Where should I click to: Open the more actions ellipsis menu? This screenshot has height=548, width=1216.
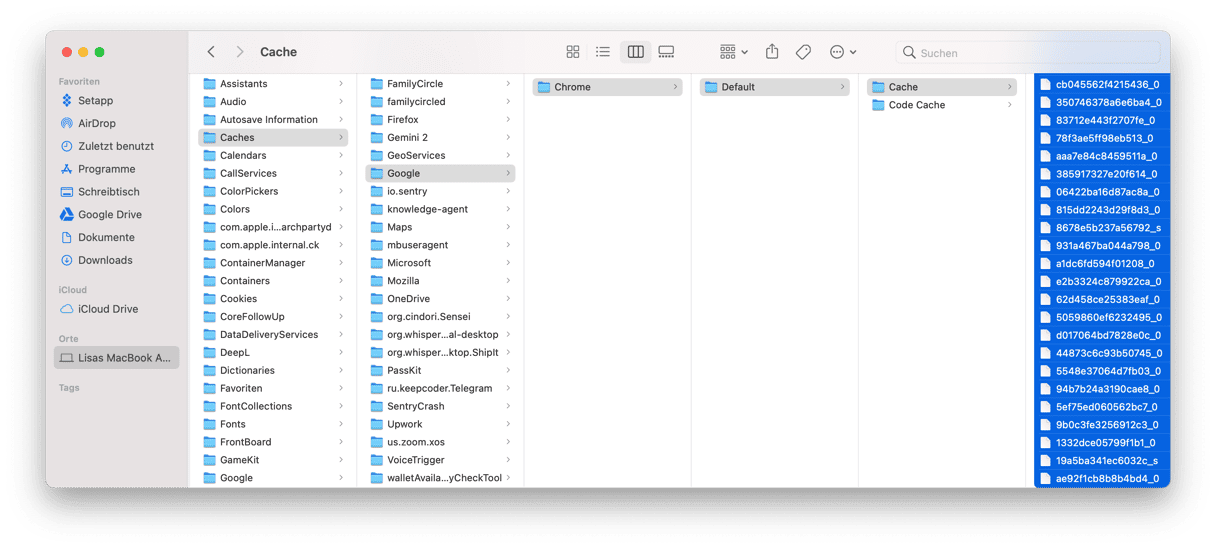842,52
